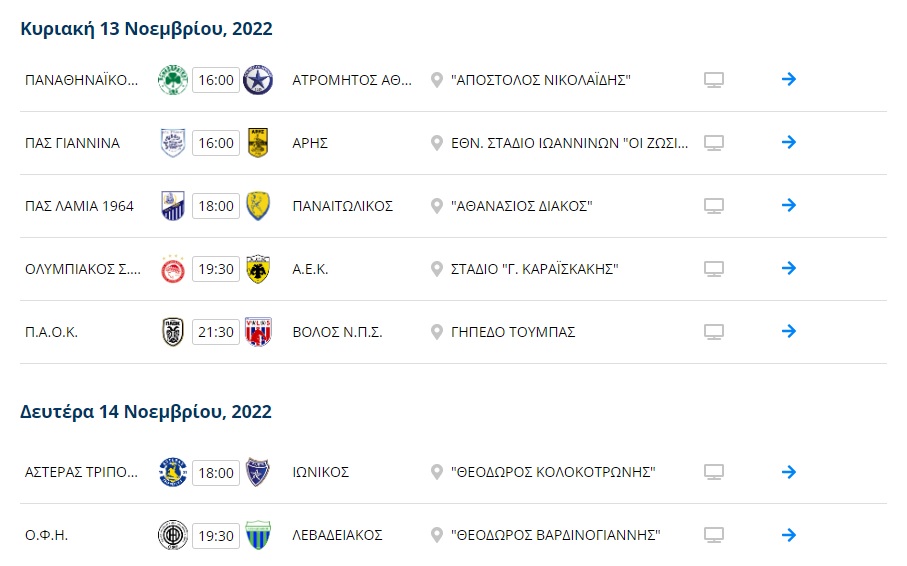Click map pin beside ΓΗΠΕΔΟ ΤΟΥΜΠΑΣ
The height and width of the screenshot is (566, 907).
[436, 332]
